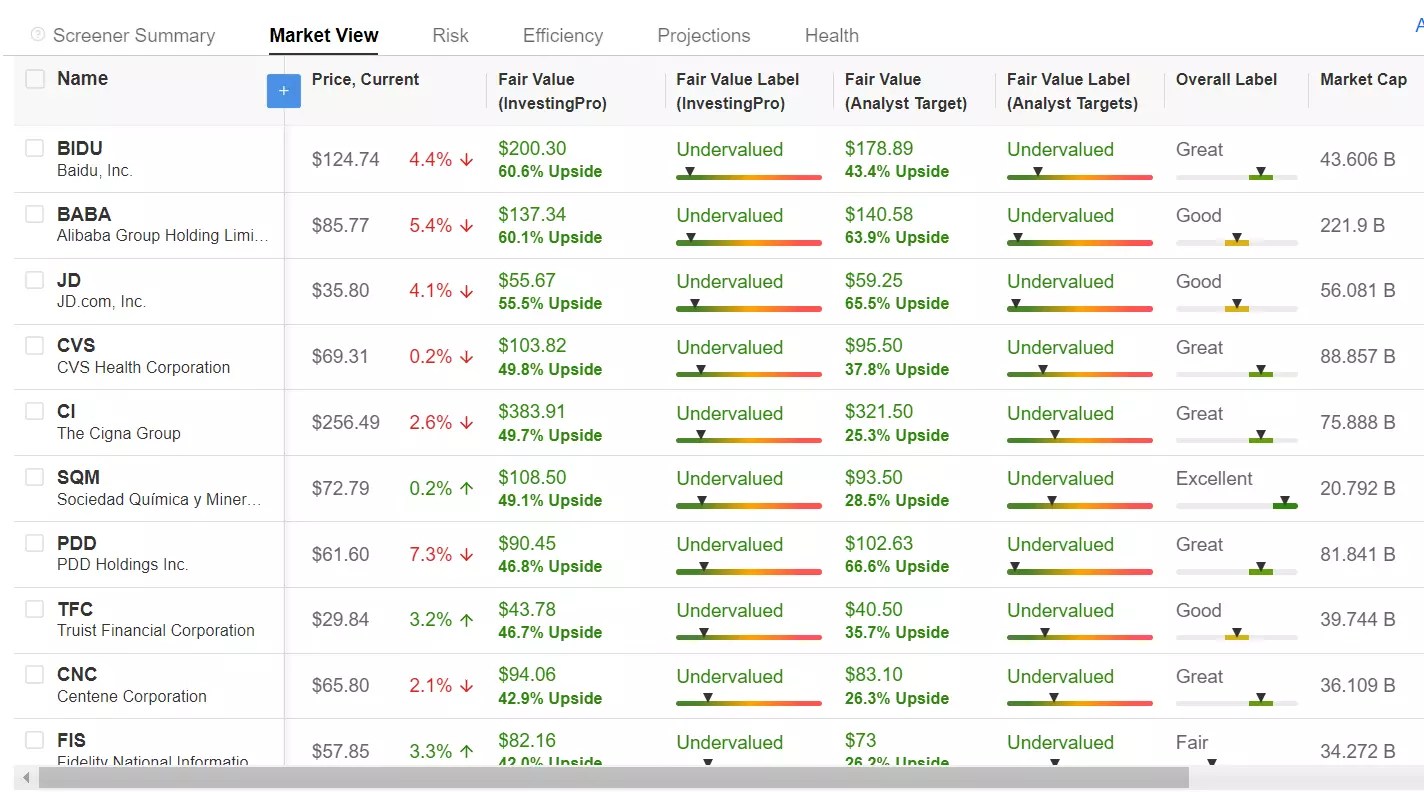Click the Great overall label for CI
This screenshot has width=1424, height=792.
(1199, 413)
